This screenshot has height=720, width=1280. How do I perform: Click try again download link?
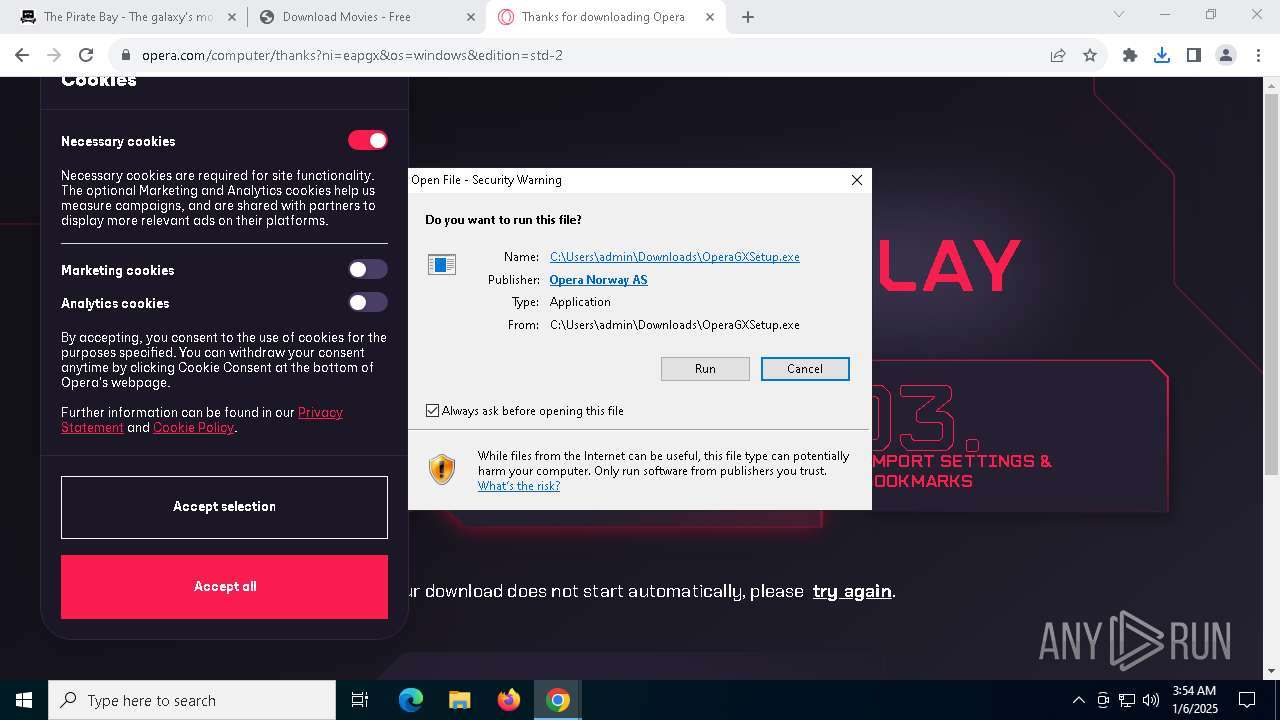point(852,591)
